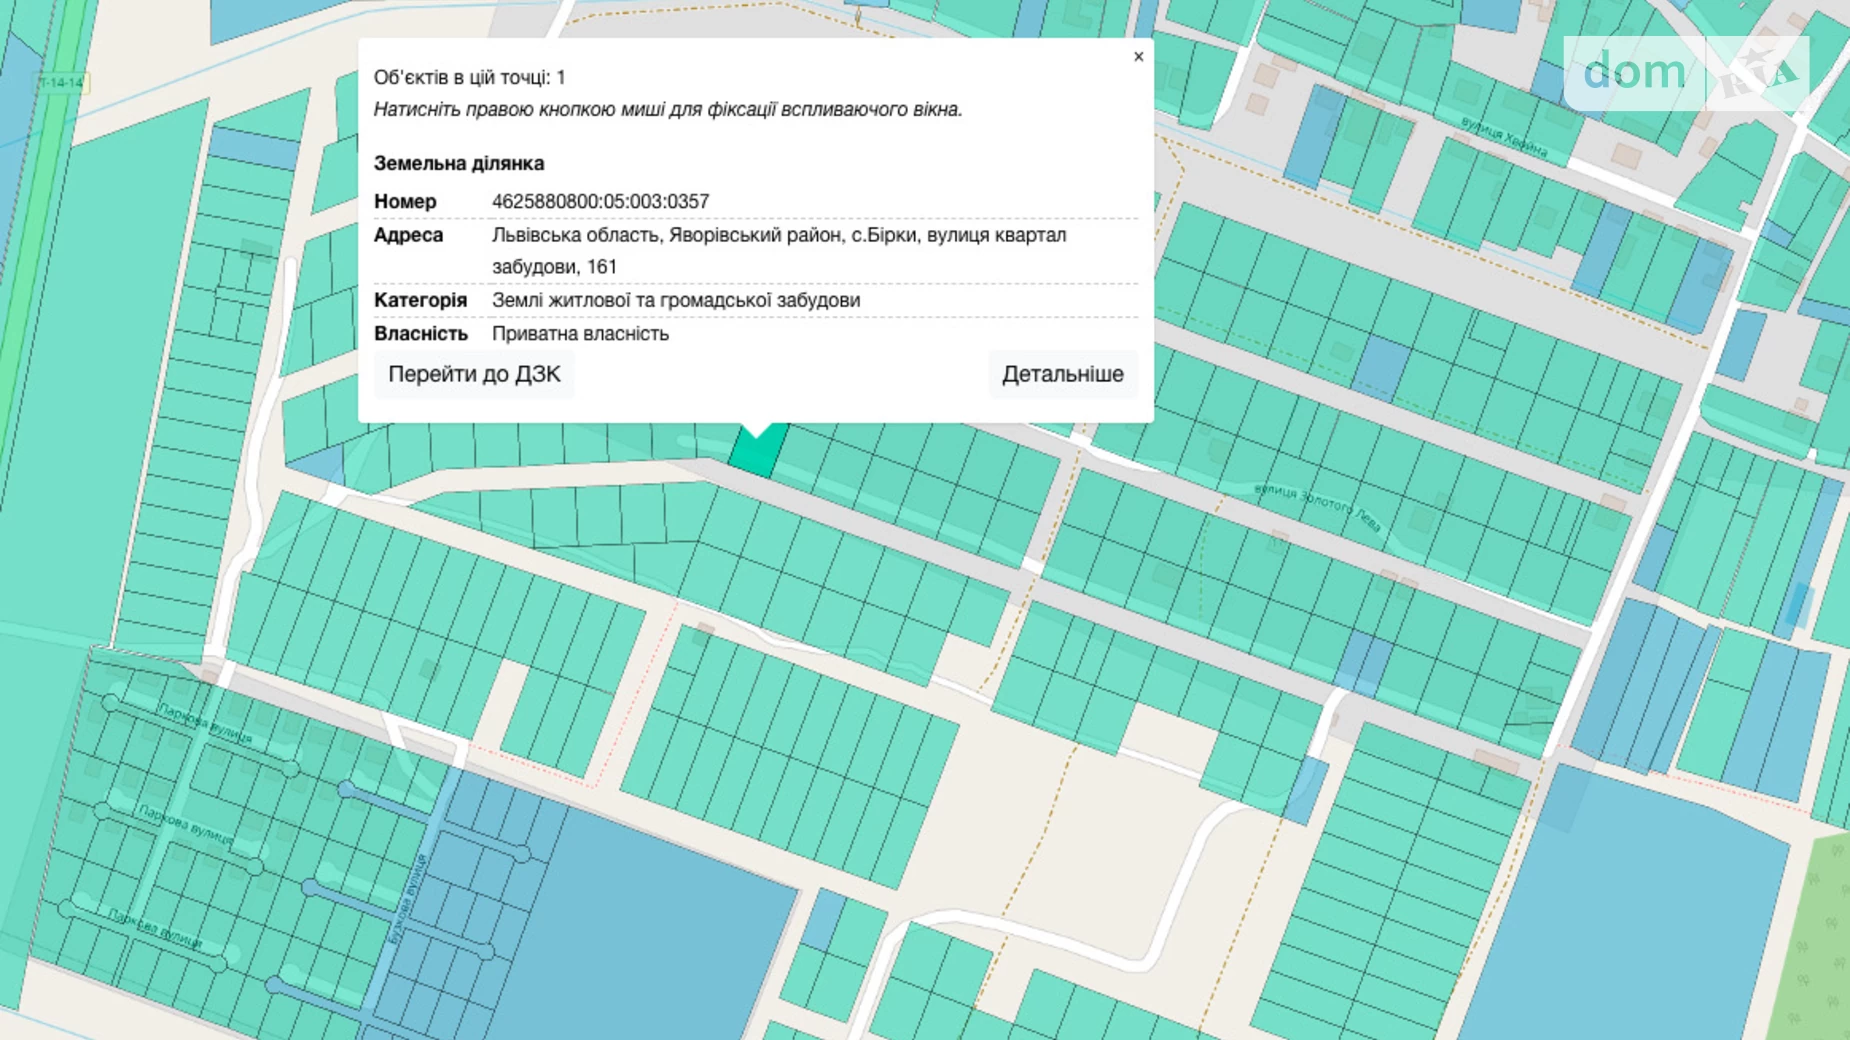Click the 'Адреса' field label
The height and width of the screenshot is (1040, 1850).
click(x=408, y=235)
